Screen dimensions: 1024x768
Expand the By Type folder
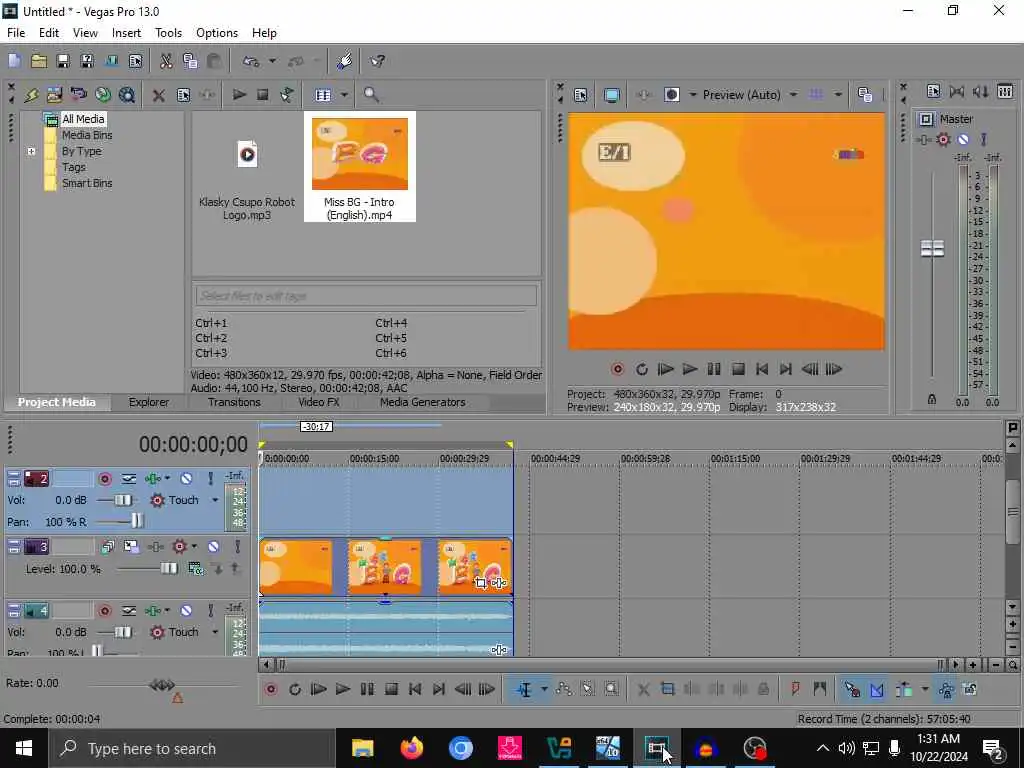[31, 151]
